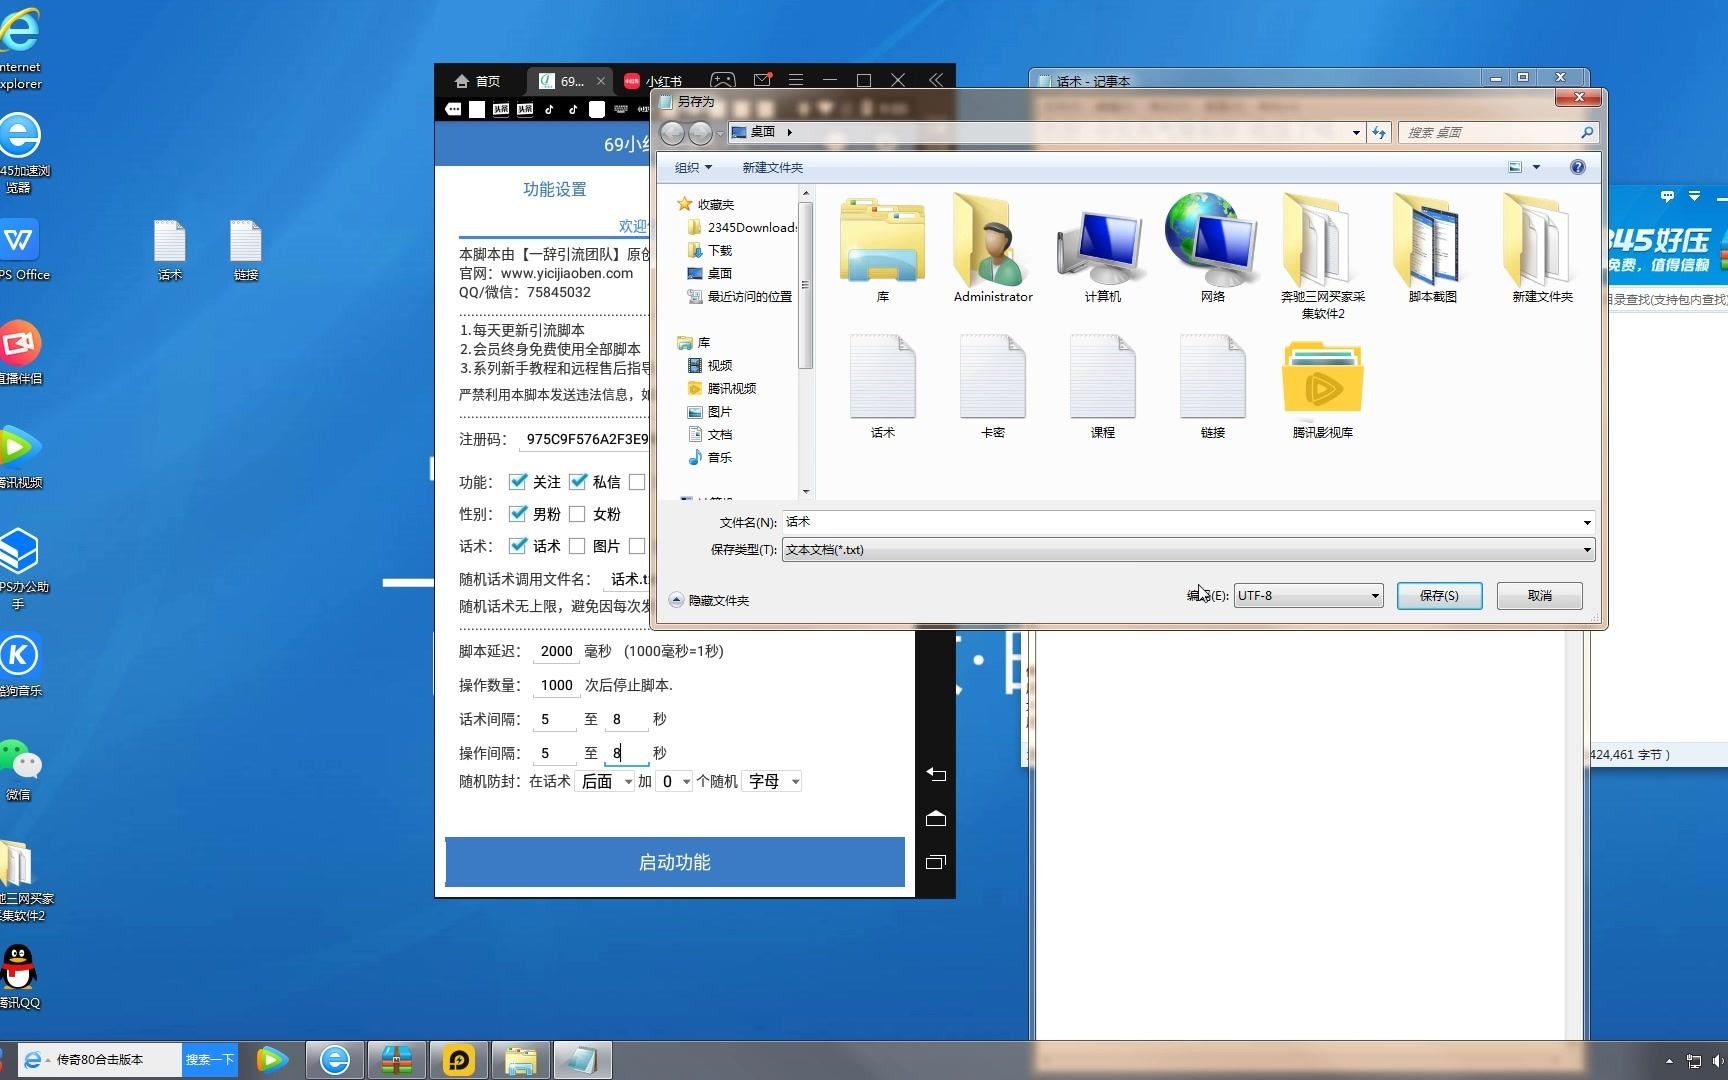Tap the emulator recent apps button

936,862
